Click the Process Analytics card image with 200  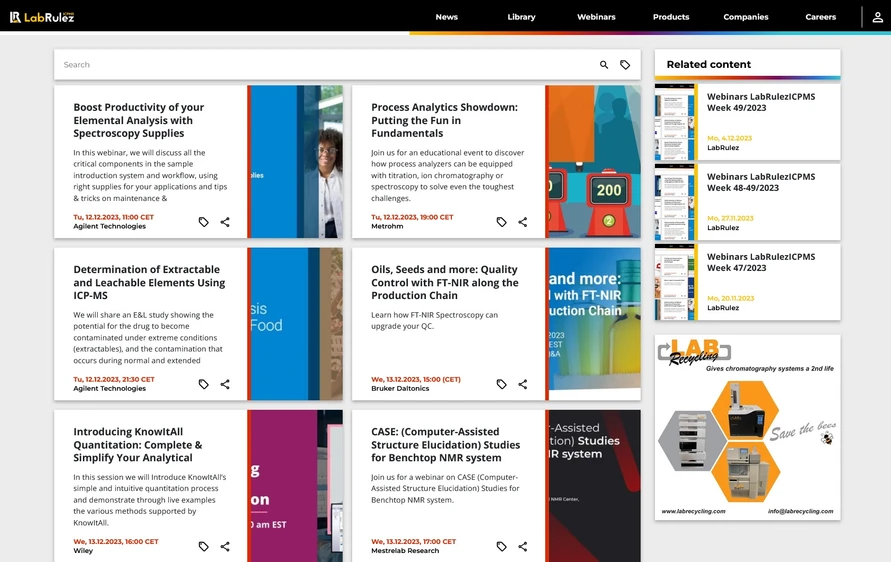(593, 162)
